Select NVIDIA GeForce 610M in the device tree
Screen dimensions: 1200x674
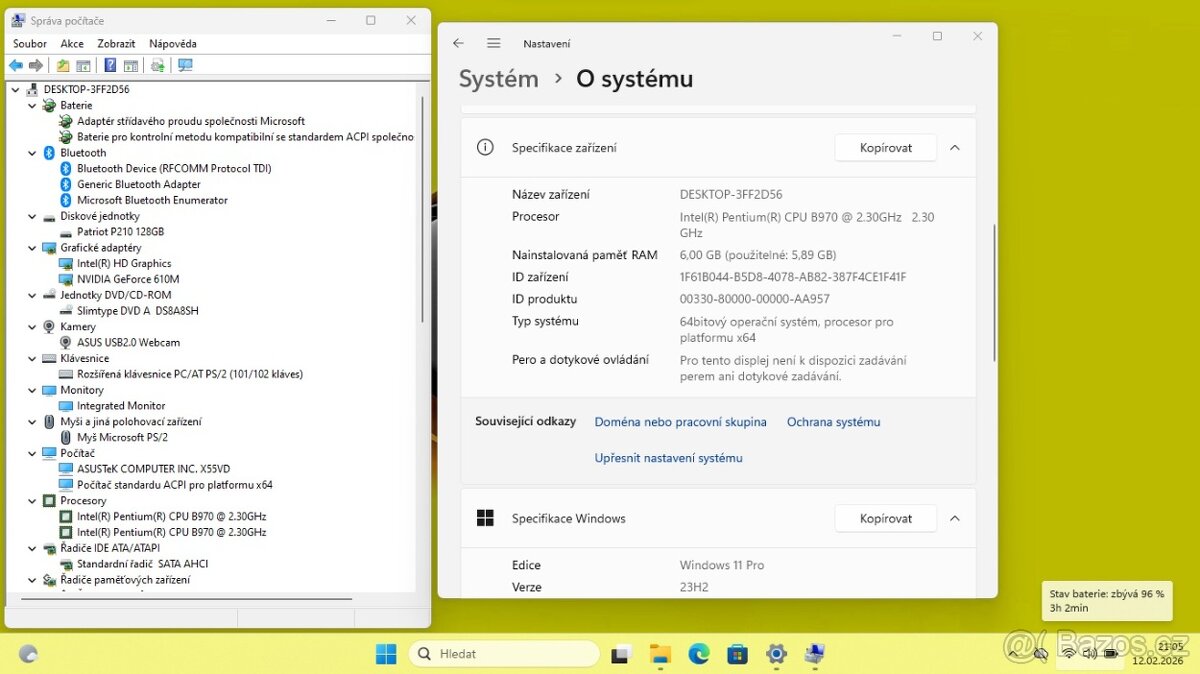(x=128, y=279)
